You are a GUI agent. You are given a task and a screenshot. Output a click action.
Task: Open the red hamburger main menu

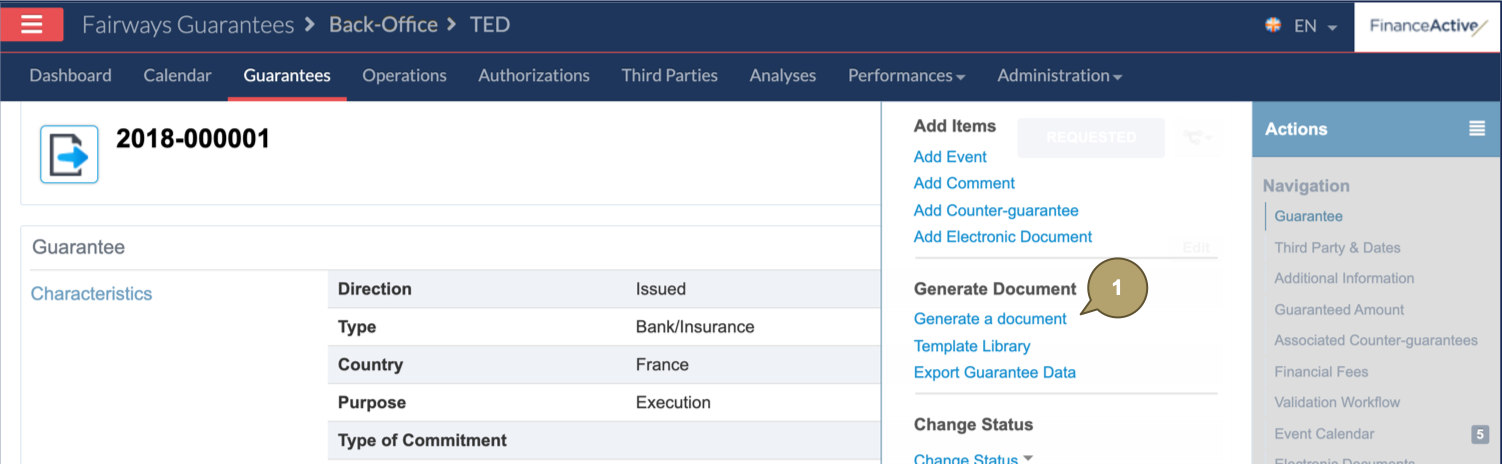click(32, 25)
